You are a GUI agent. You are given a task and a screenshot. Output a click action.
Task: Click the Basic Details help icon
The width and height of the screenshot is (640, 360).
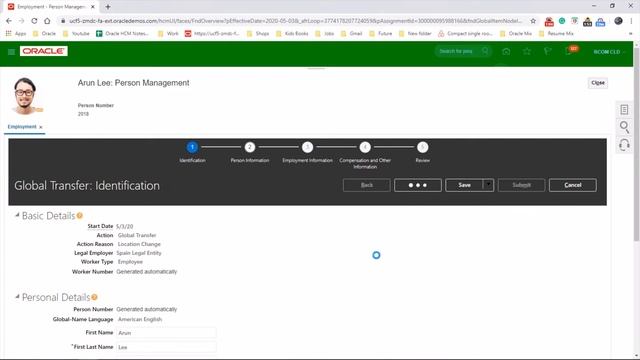80,216
